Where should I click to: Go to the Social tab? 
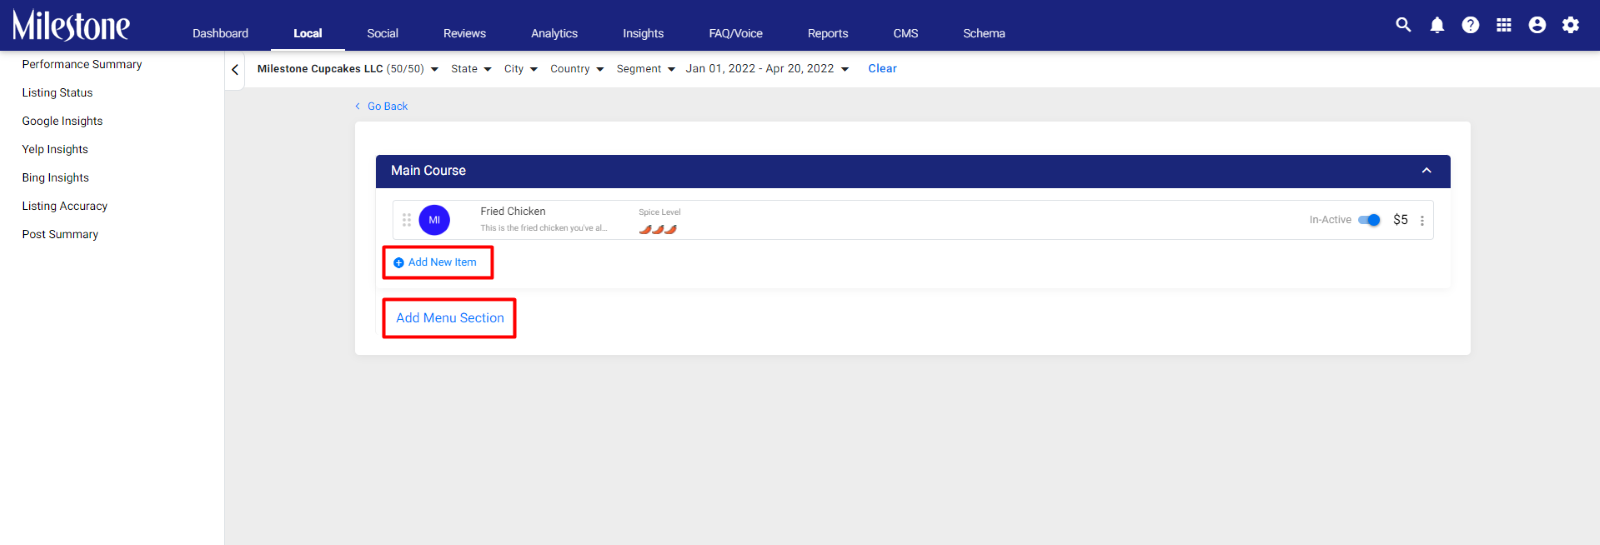click(x=382, y=33)
